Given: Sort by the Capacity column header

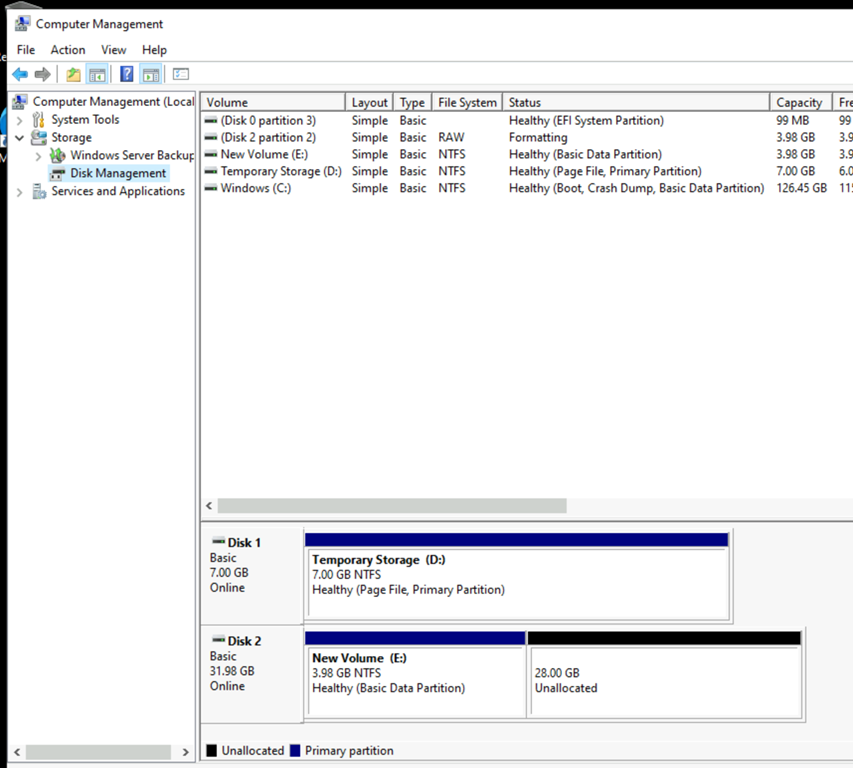Looking at the screenshot, I should click(799, 103).
